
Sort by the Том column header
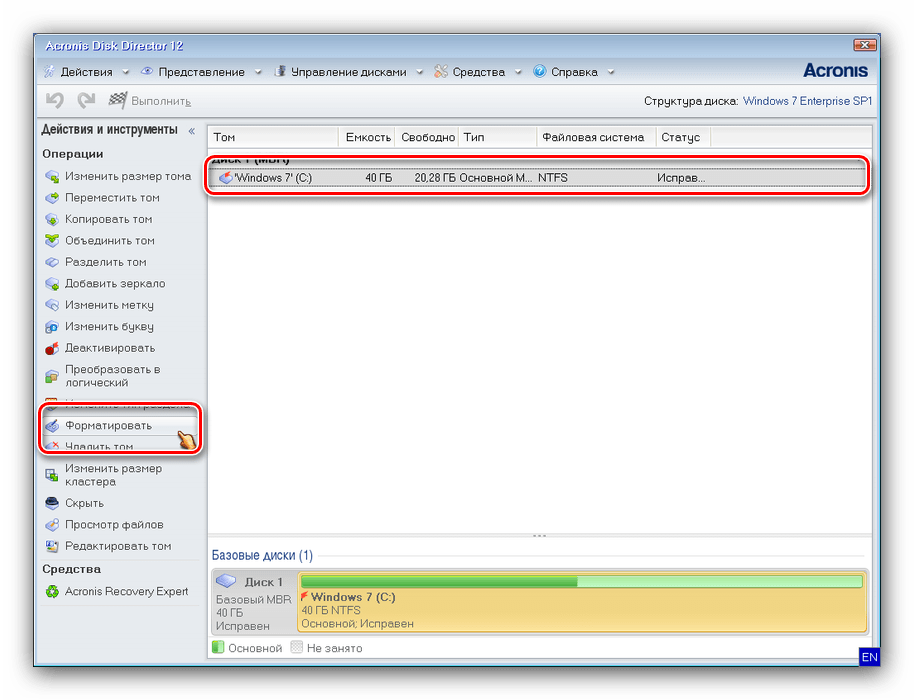(x=273, y=137)
